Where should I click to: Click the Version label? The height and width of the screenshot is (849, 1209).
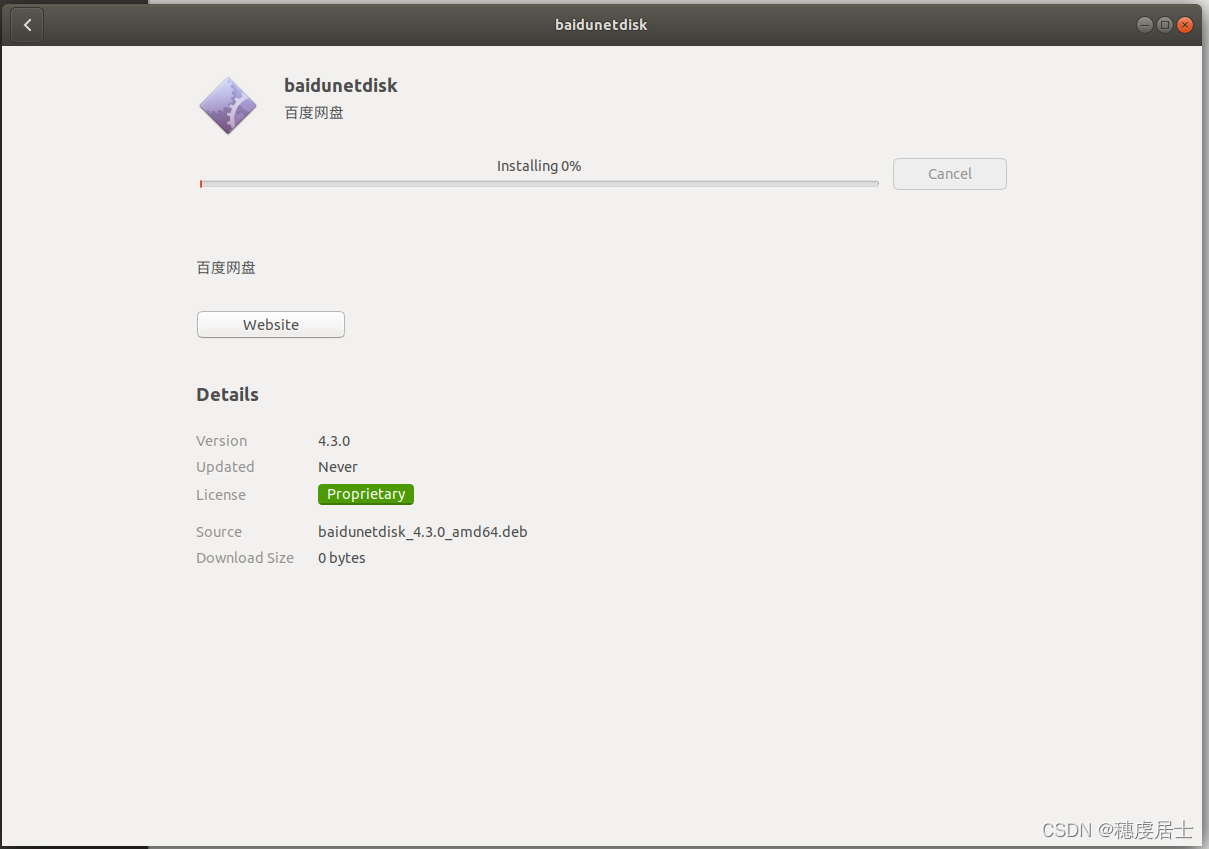coord(222,441)
